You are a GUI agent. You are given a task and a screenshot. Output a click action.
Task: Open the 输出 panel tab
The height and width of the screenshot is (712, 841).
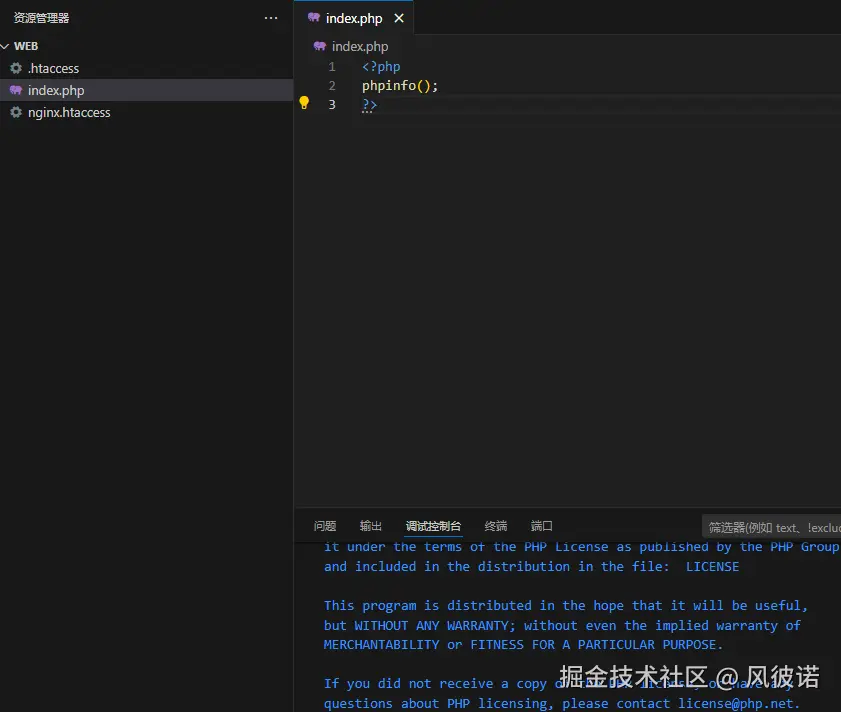(371, 526)
